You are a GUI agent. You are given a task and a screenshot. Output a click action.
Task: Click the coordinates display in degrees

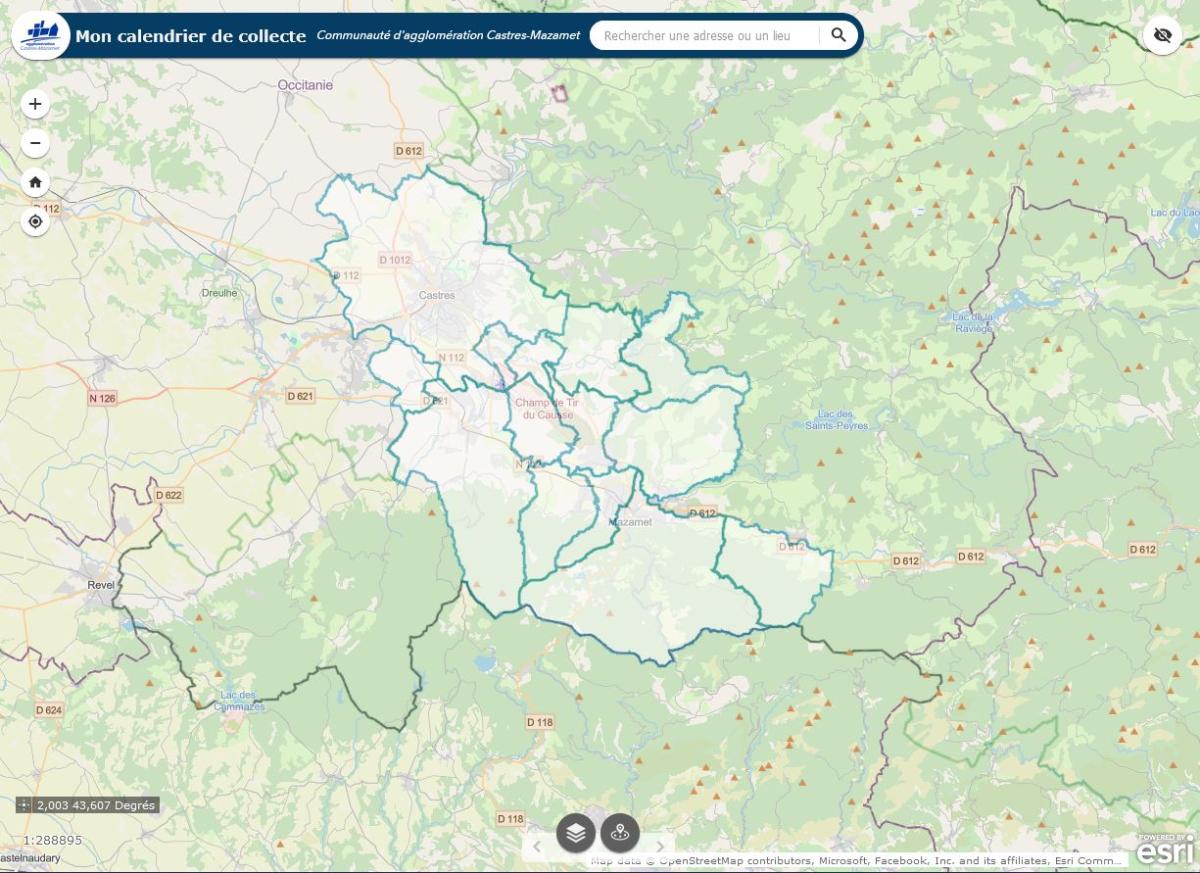97,805
